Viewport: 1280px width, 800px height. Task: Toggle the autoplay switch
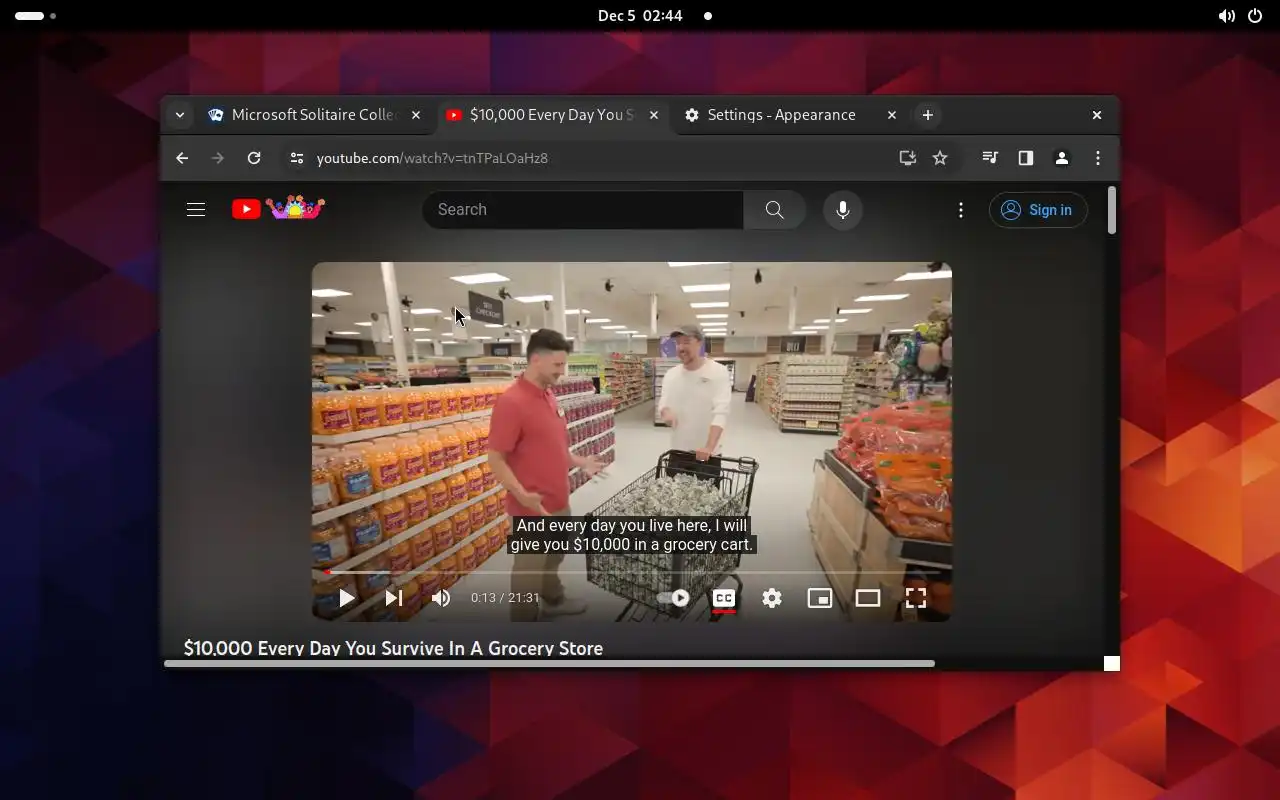click(x=673, y=598)
